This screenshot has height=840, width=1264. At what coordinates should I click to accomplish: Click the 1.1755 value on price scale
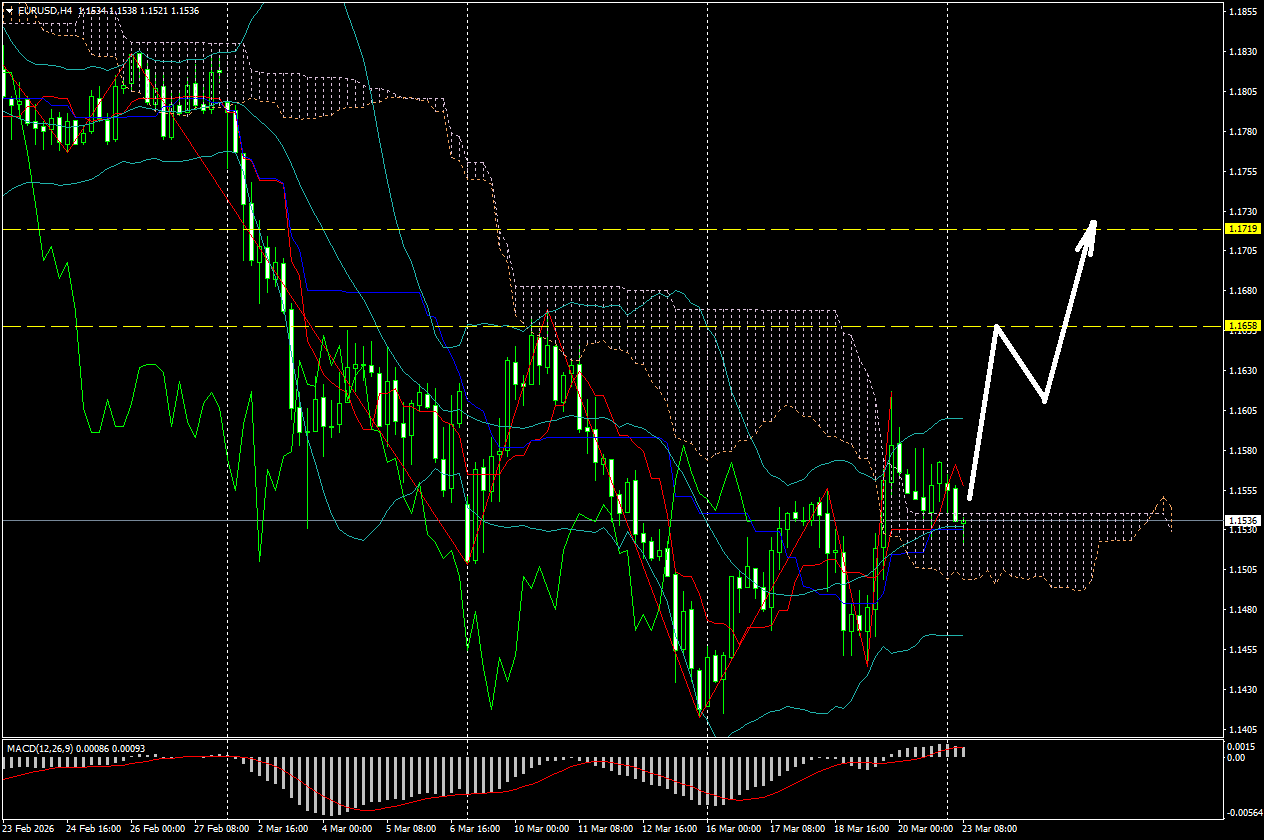click(x=1243, y=172)
